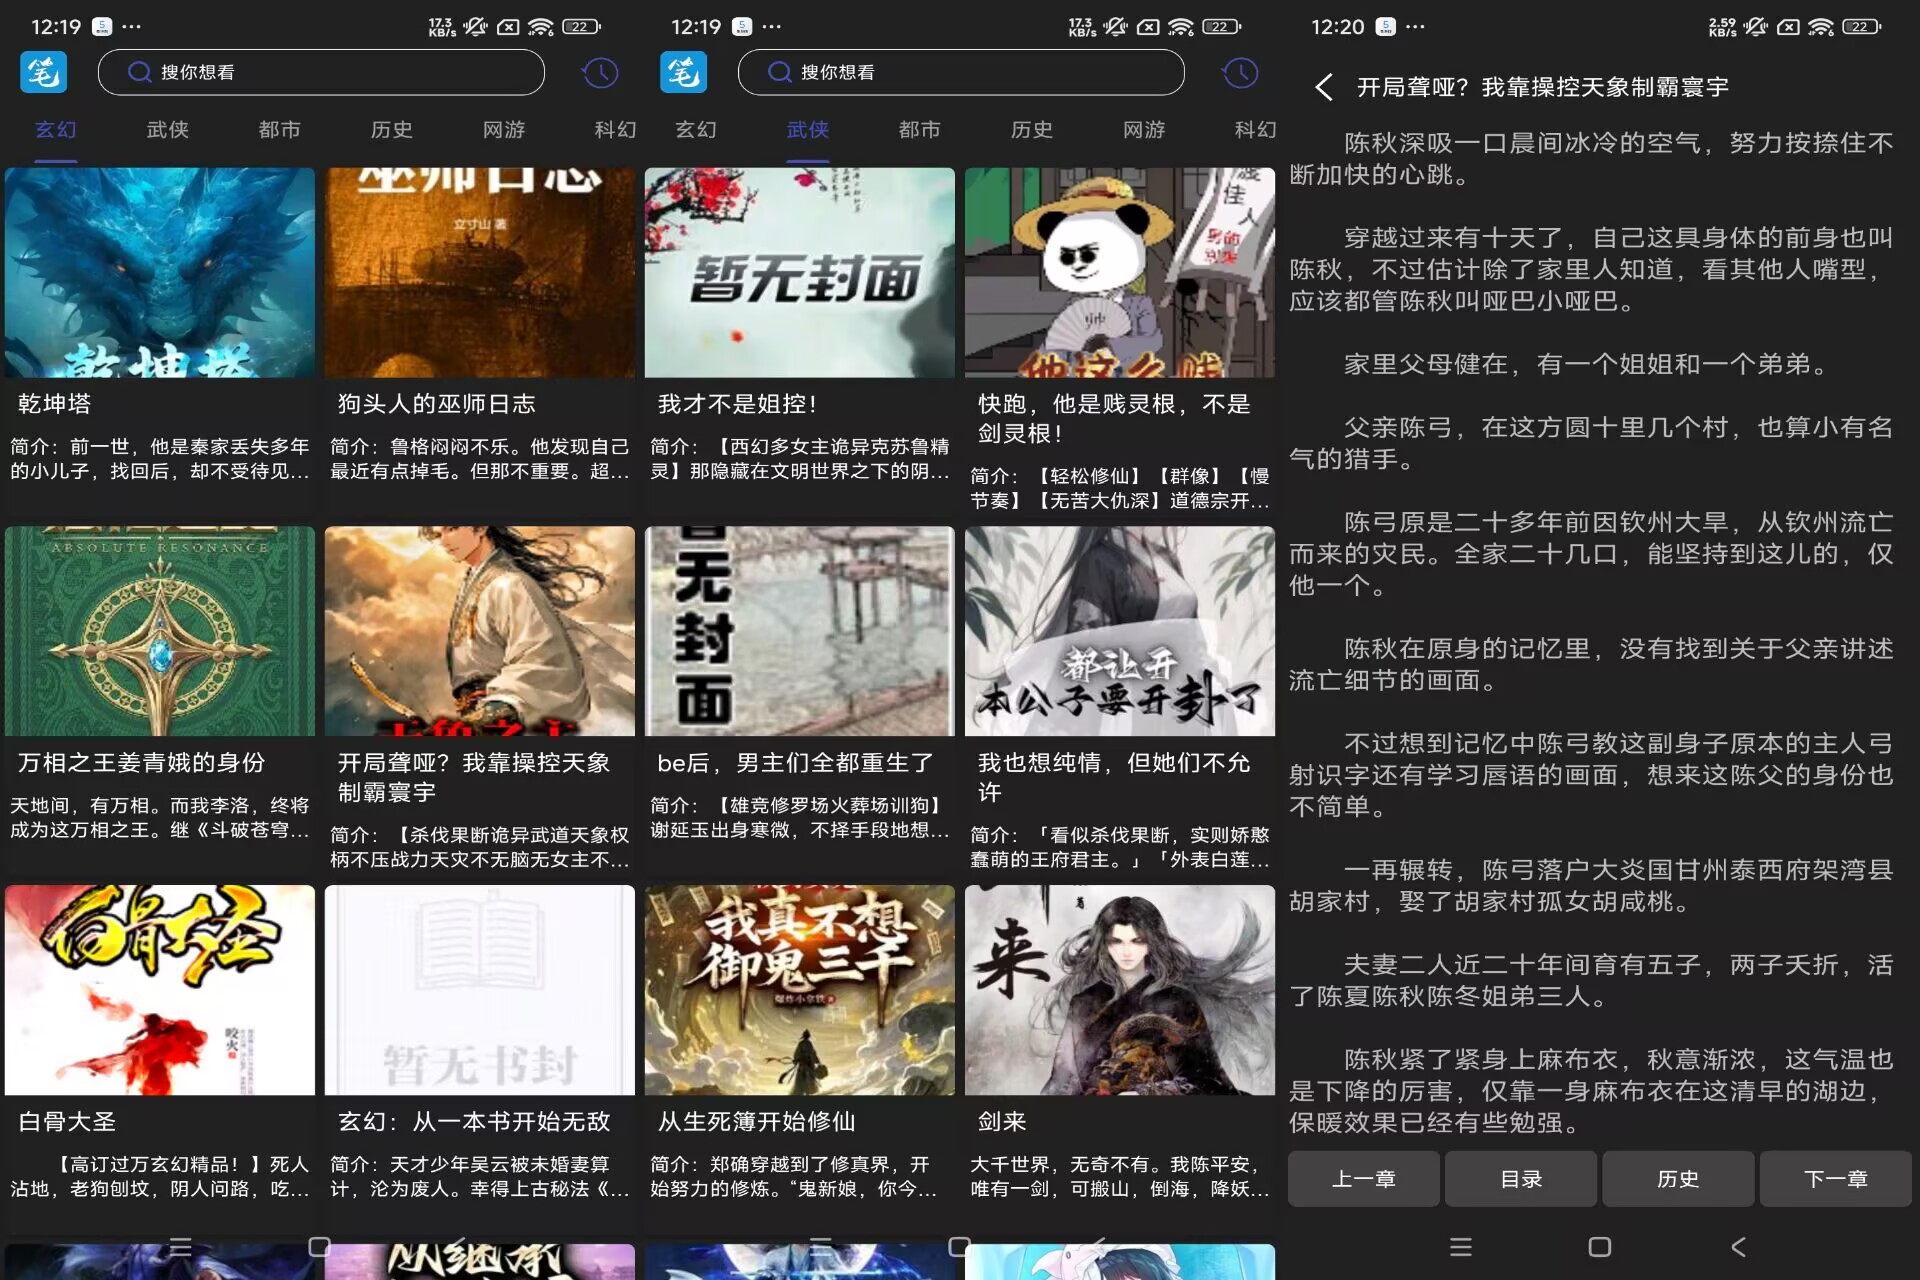Tap the search field 搜你想看

click(320, 72)
